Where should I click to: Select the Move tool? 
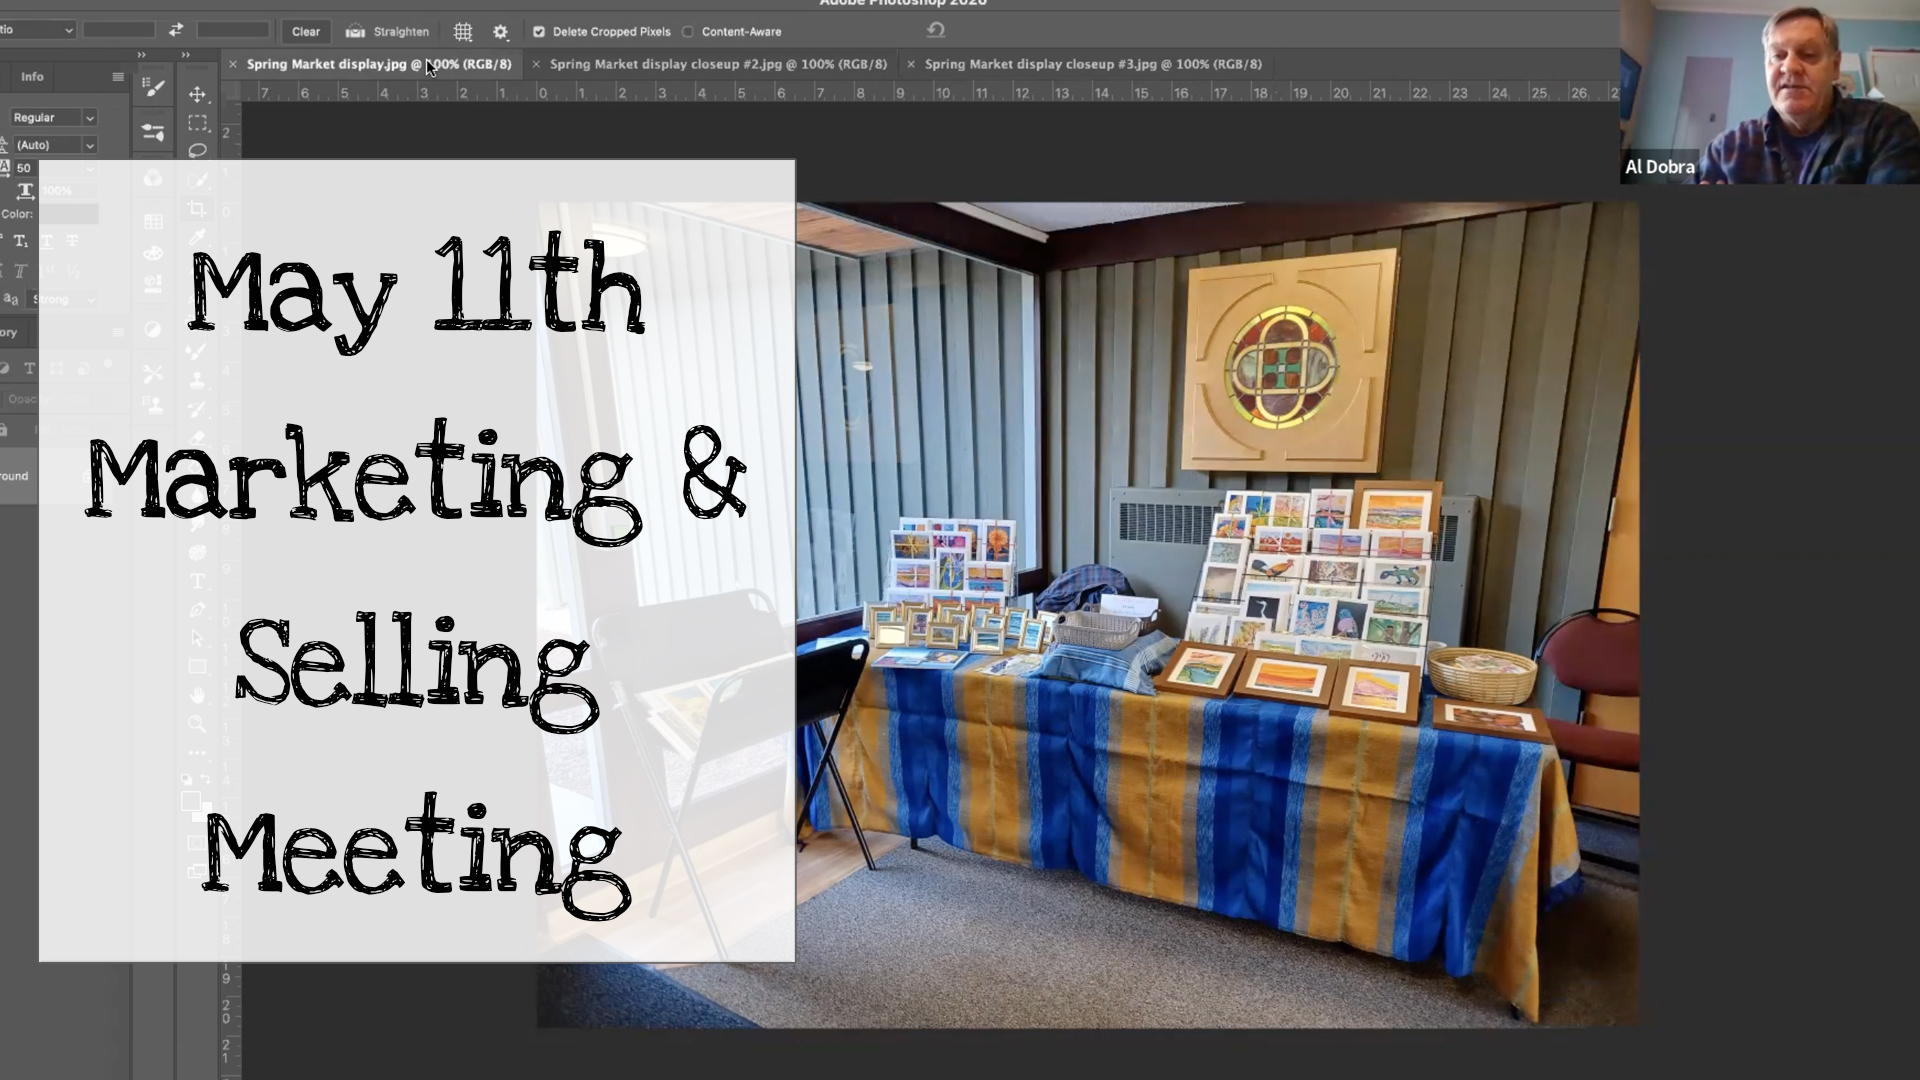(x=197, y=94)
